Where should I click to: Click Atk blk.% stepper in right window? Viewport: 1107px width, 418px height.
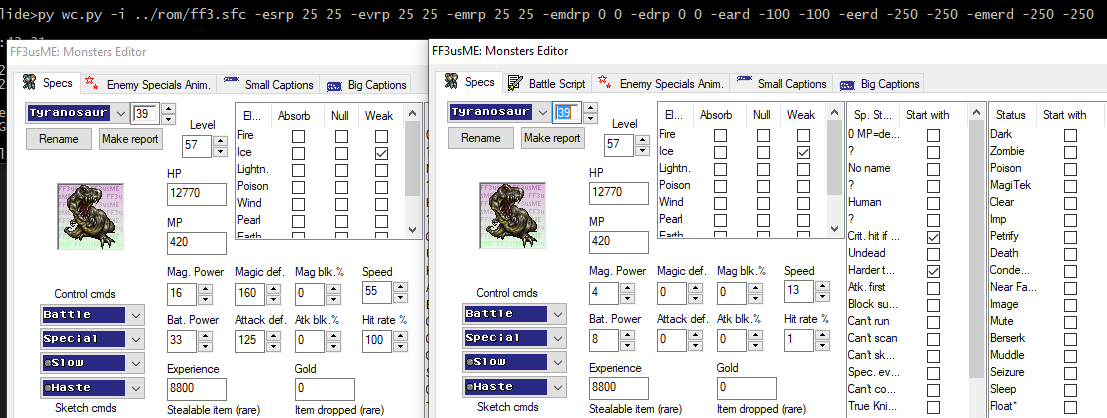(x=753, y=340)
